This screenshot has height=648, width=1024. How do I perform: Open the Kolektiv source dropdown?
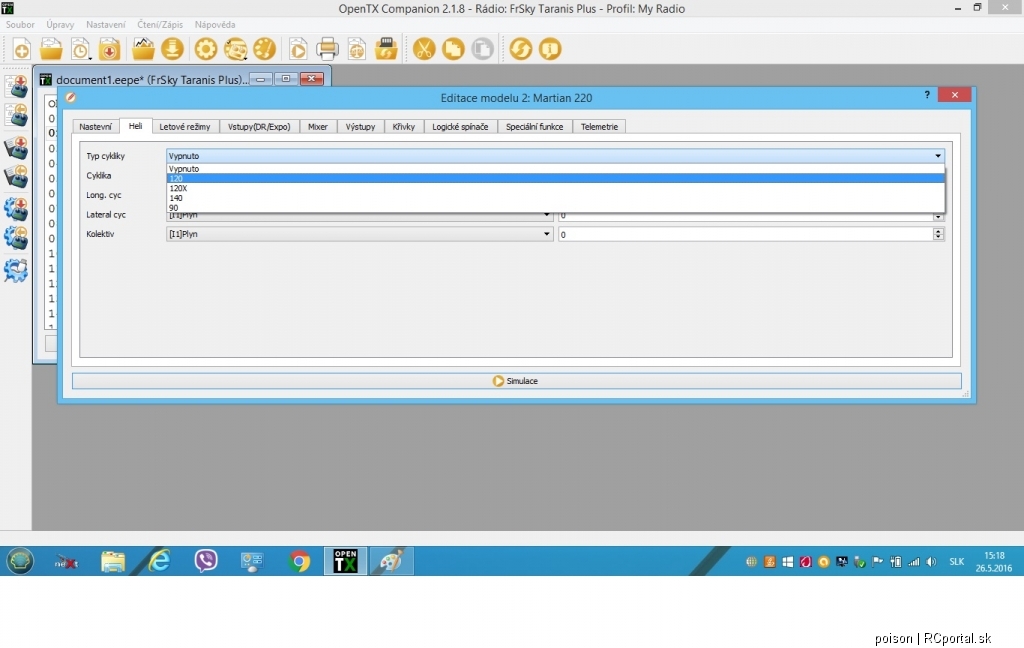(x=360, y=234)
